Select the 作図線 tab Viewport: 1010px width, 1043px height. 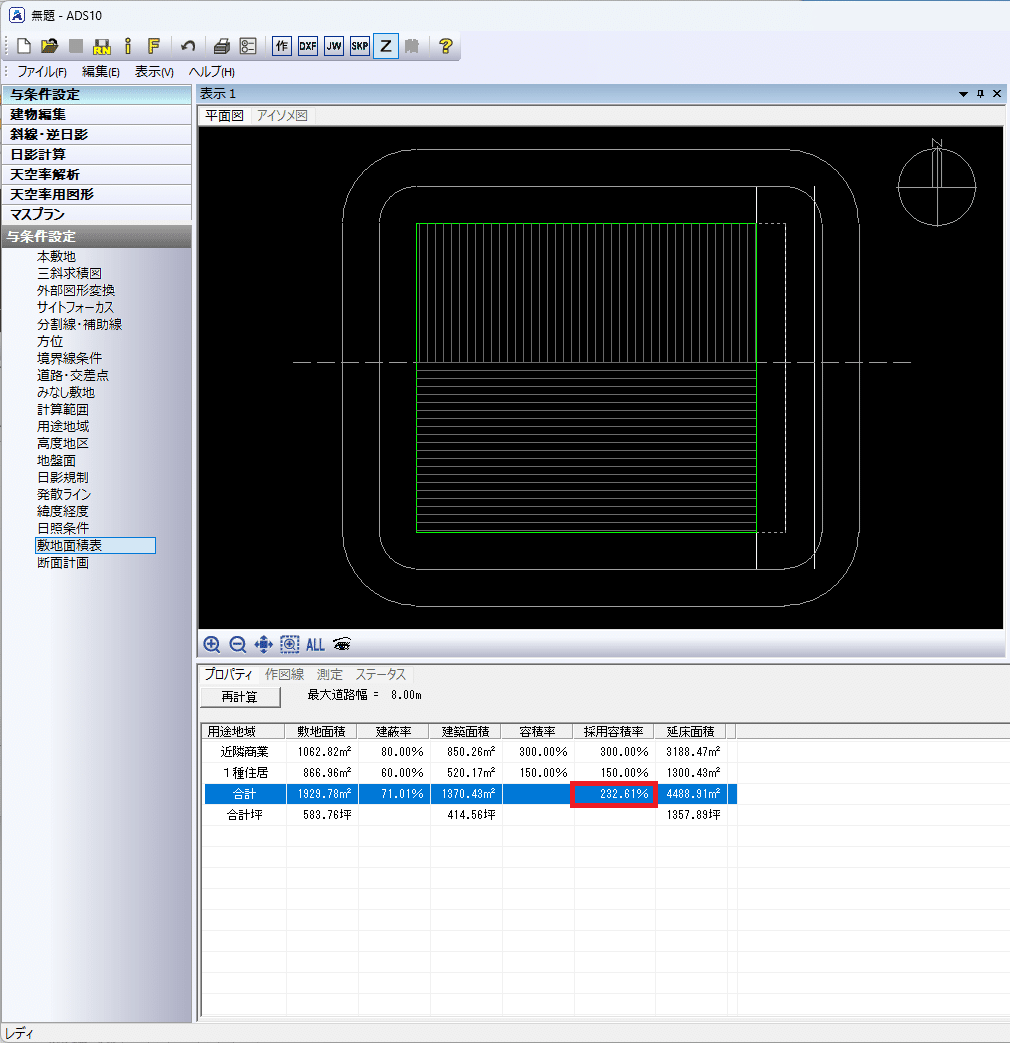[x=284, y=674]
